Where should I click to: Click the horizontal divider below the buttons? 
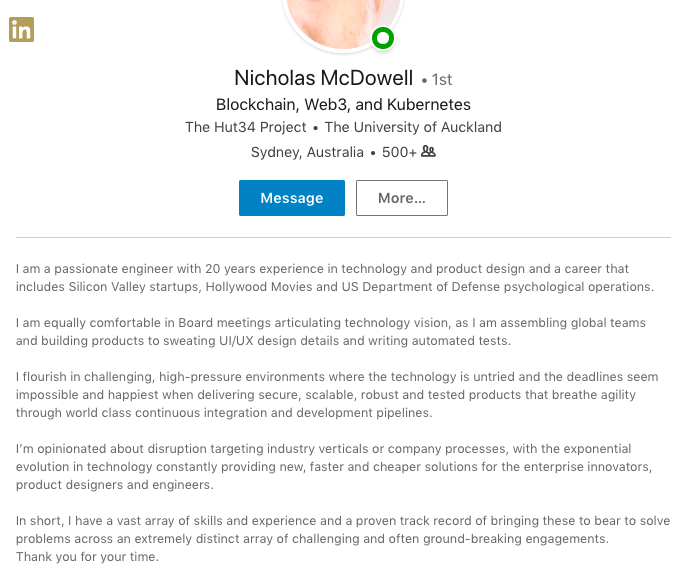(x=343, y=238)
